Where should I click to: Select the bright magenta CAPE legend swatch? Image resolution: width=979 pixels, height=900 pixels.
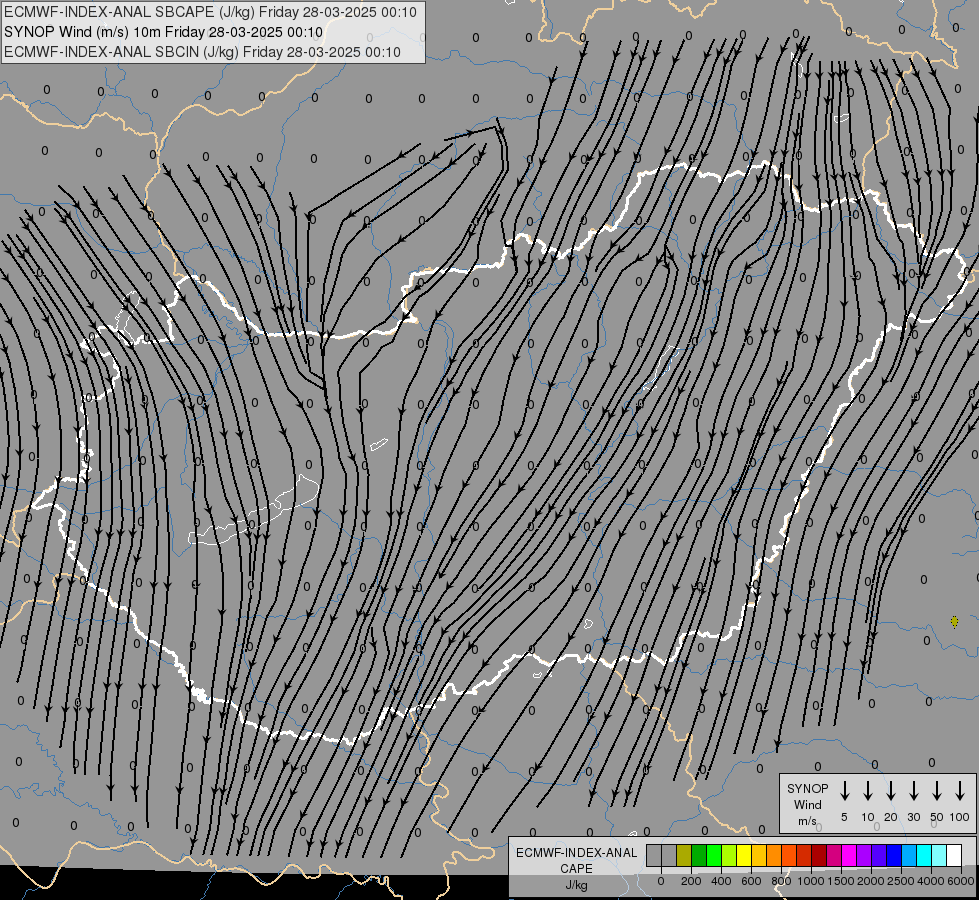coord(849,855)
